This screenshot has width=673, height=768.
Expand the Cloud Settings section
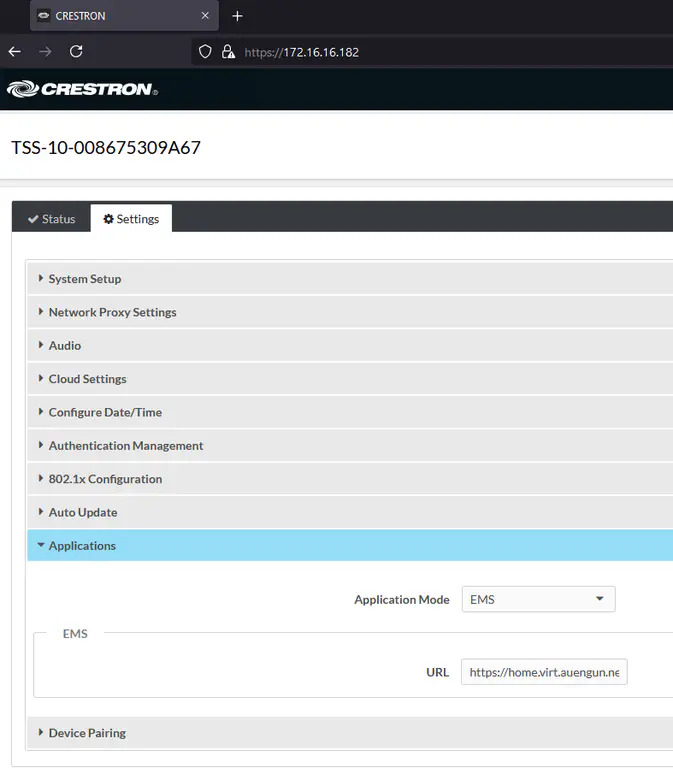350,379
